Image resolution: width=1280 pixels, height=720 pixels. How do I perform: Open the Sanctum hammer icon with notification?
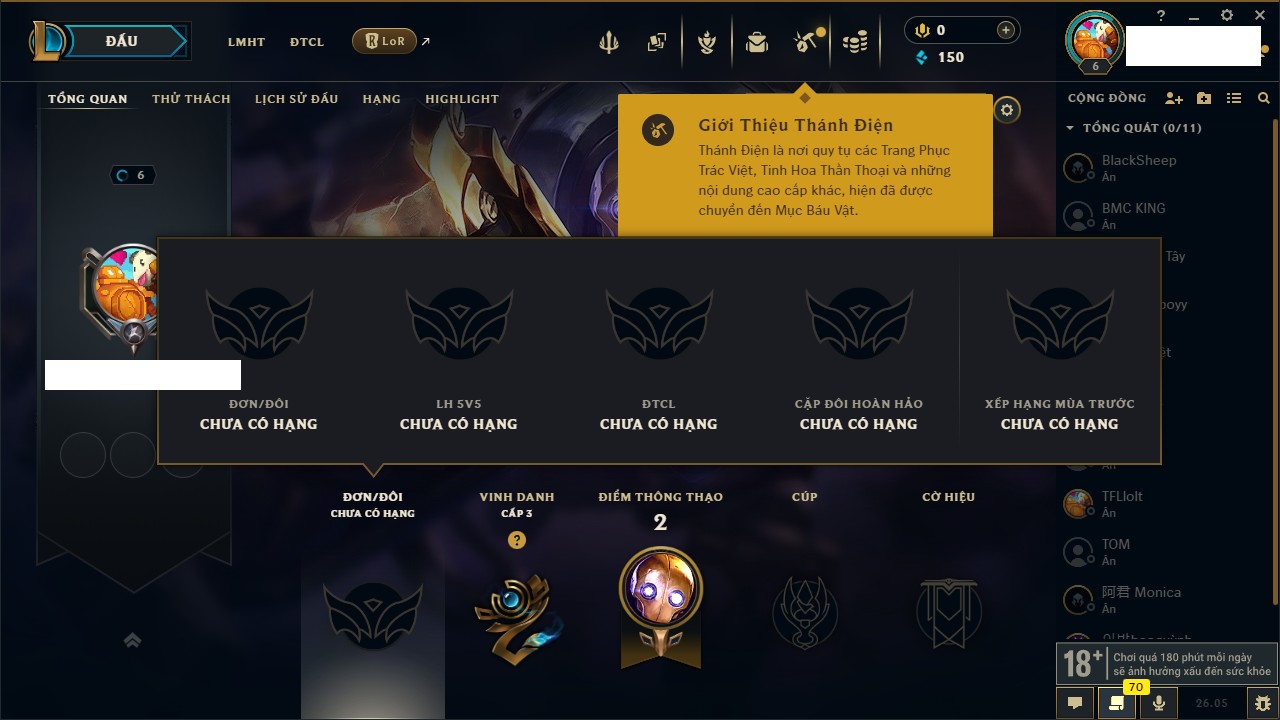pos(805,42)
